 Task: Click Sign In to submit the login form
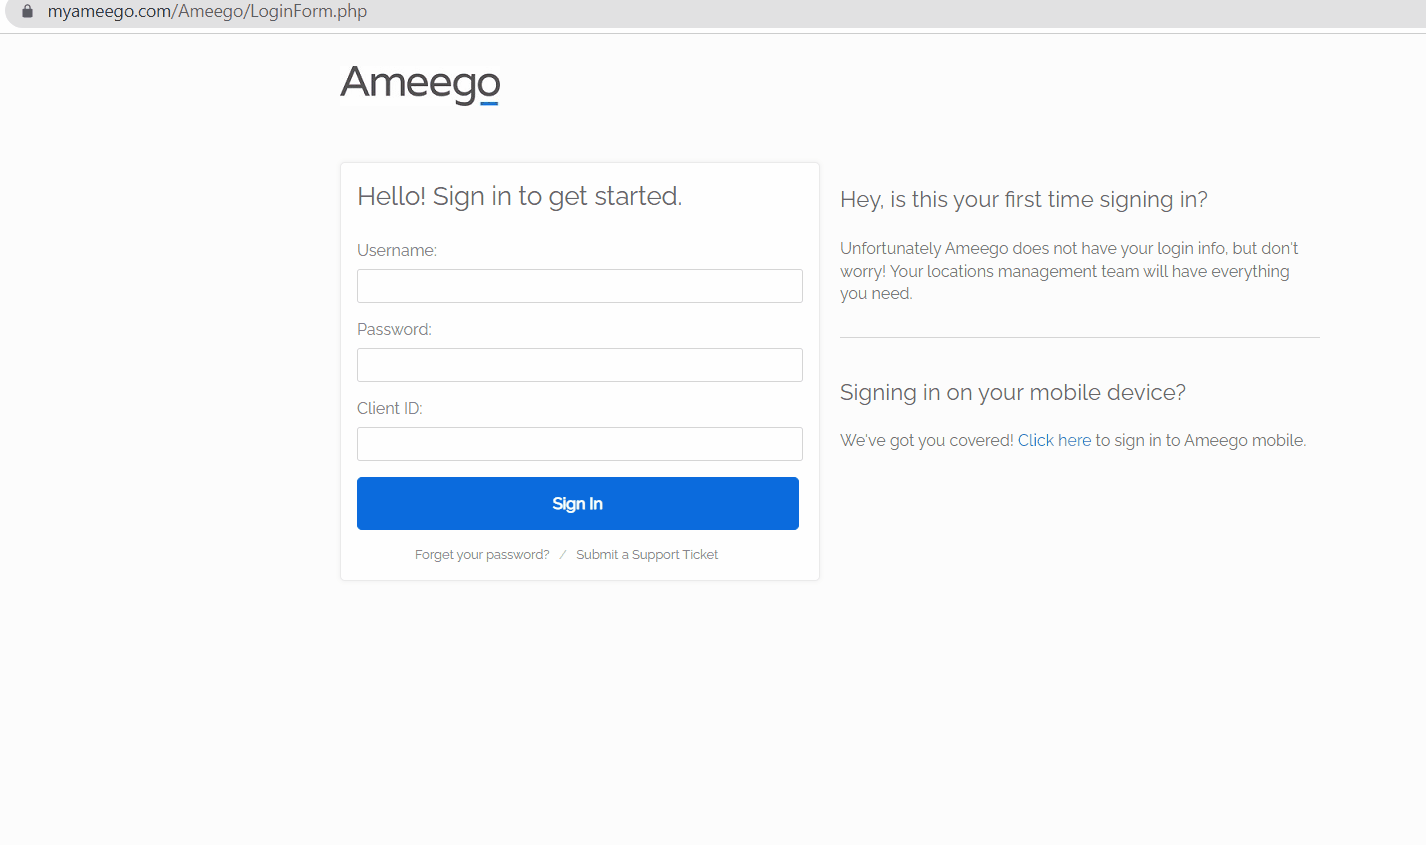pos(577,503)
